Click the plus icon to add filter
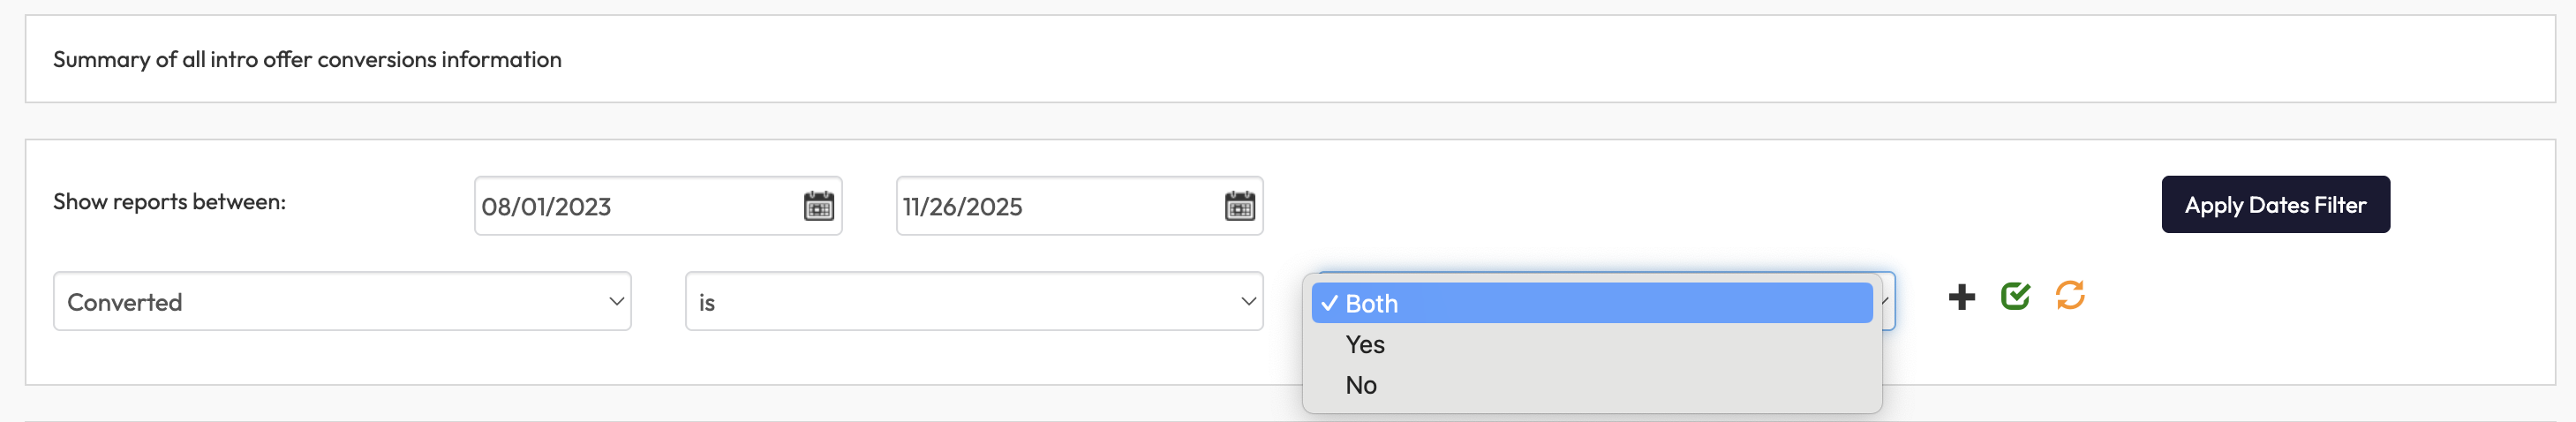Image resolution: width=2576 pixels, height=422 pixels. tap(1961, 297)
